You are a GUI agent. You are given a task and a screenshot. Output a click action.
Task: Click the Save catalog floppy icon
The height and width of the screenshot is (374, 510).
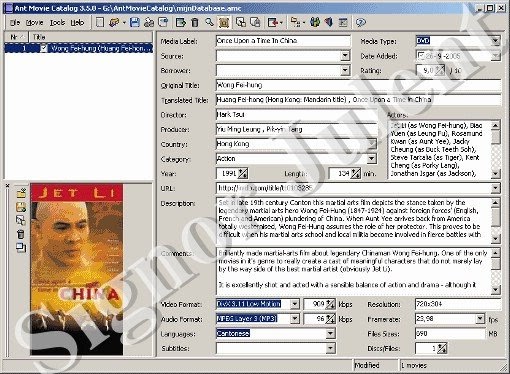click(135, 22)
